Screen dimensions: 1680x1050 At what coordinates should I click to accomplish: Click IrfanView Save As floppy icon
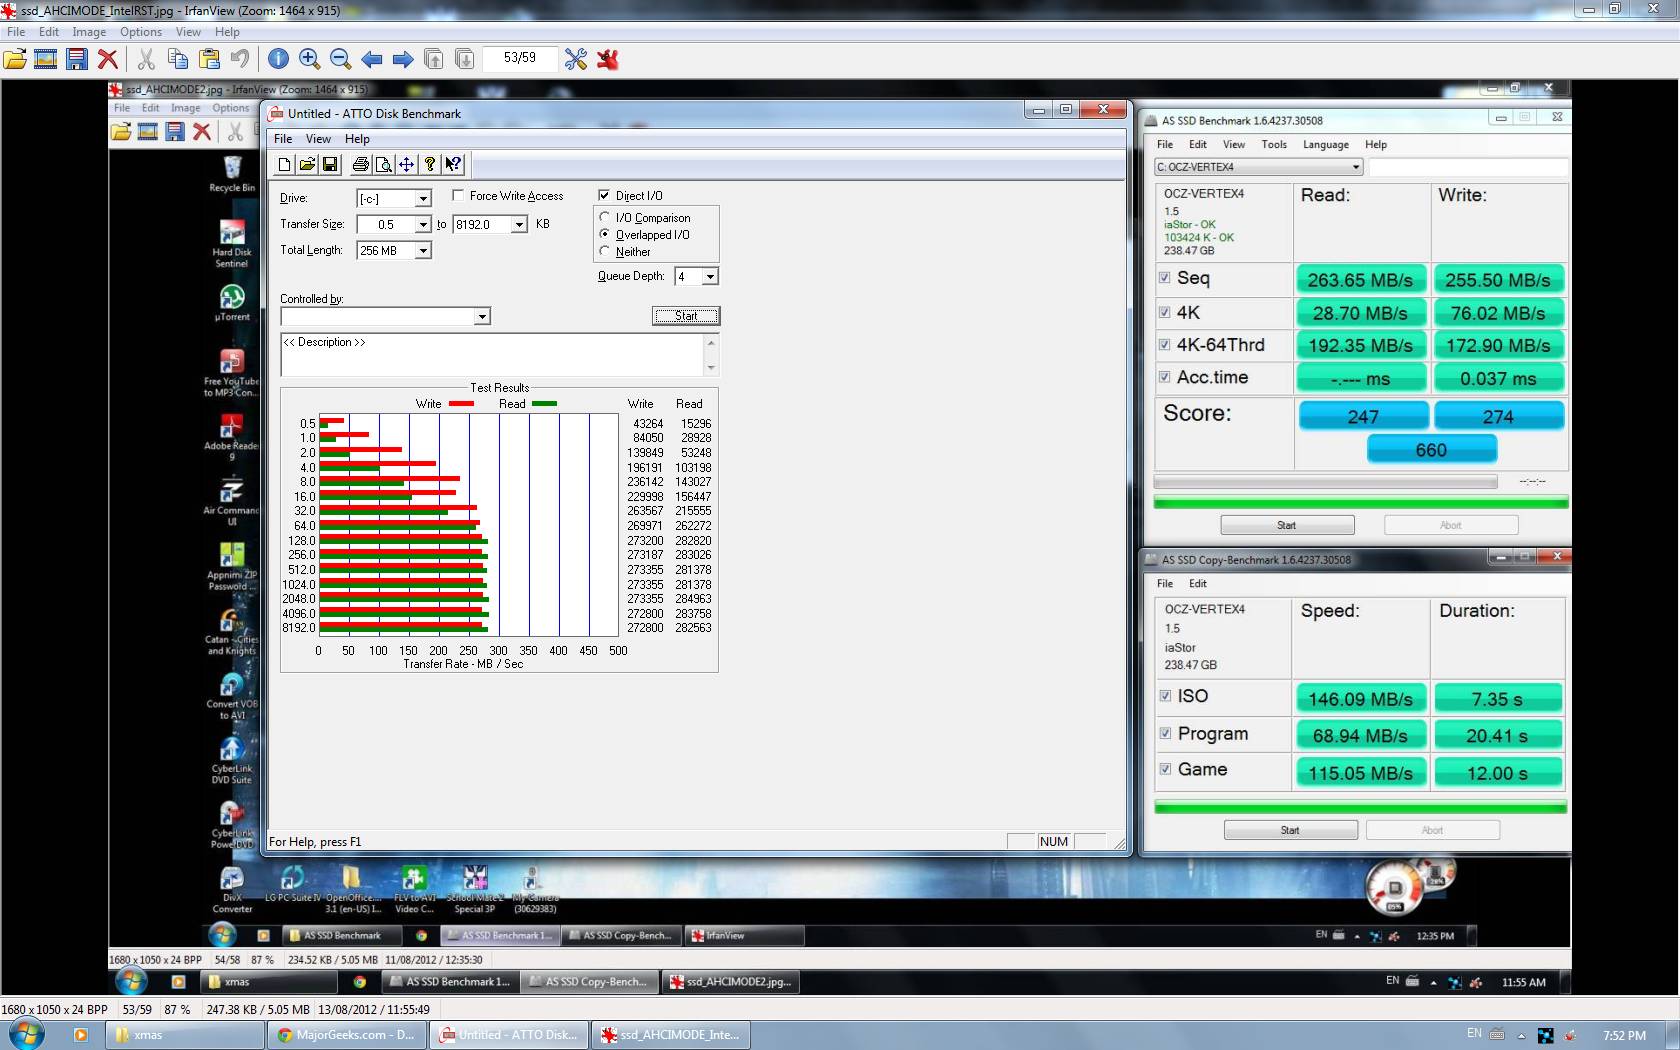click(x=77, y=59)
